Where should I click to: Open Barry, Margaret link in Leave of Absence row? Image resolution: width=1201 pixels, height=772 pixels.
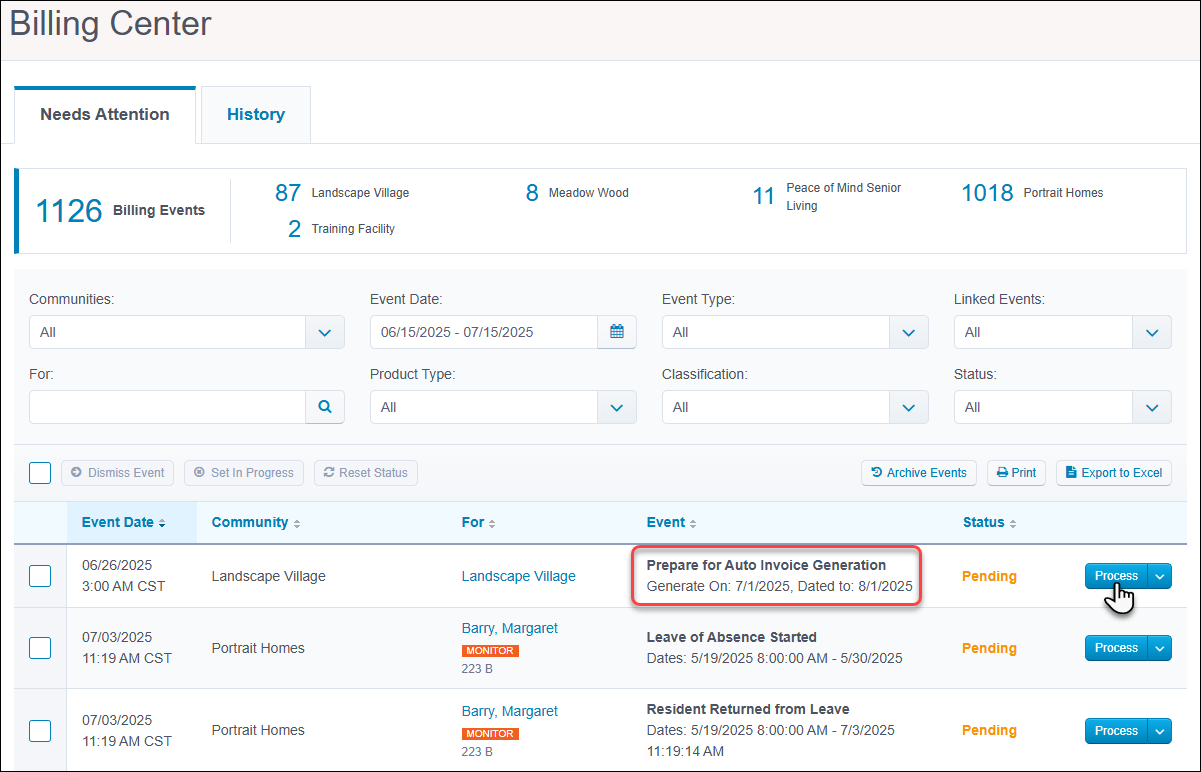(x=510, y=629)
